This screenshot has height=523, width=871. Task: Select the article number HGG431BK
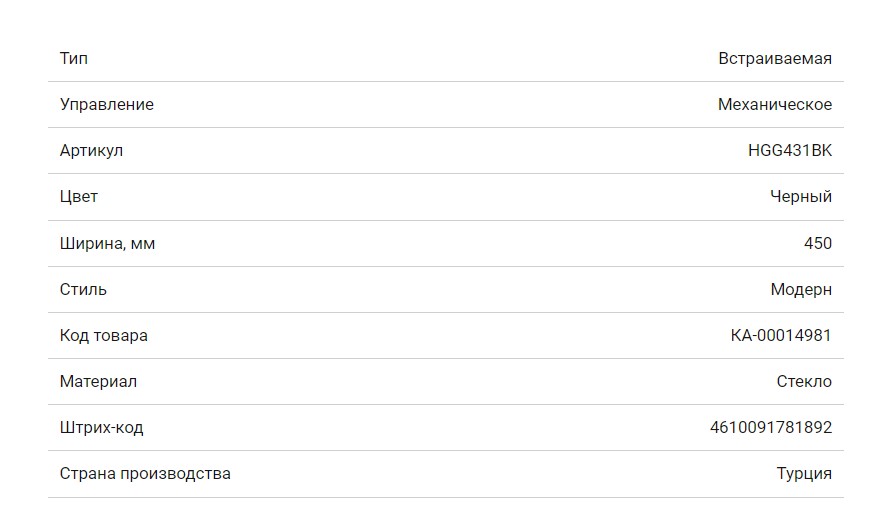(x=789, y=150)
